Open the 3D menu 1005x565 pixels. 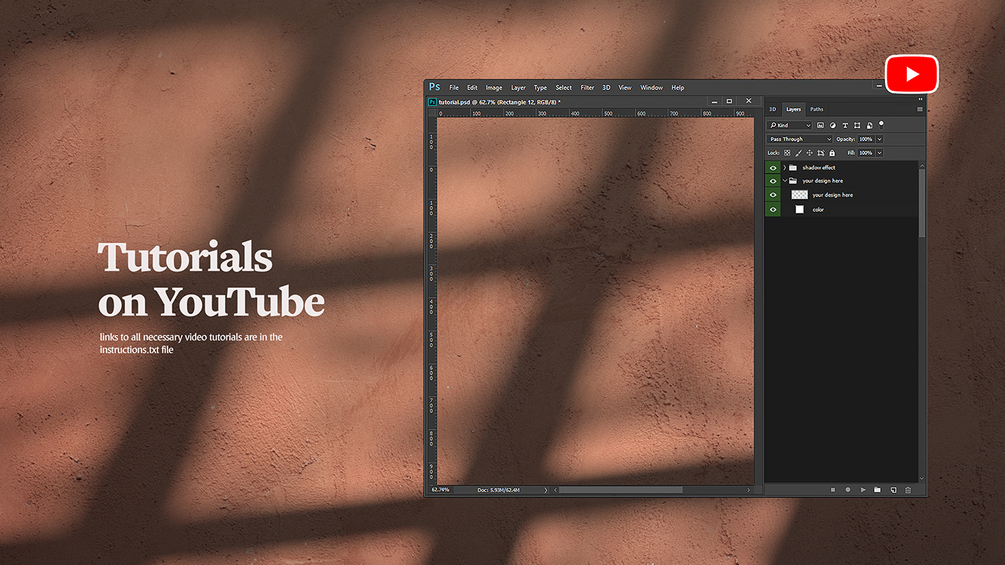(x=606, y=88)
